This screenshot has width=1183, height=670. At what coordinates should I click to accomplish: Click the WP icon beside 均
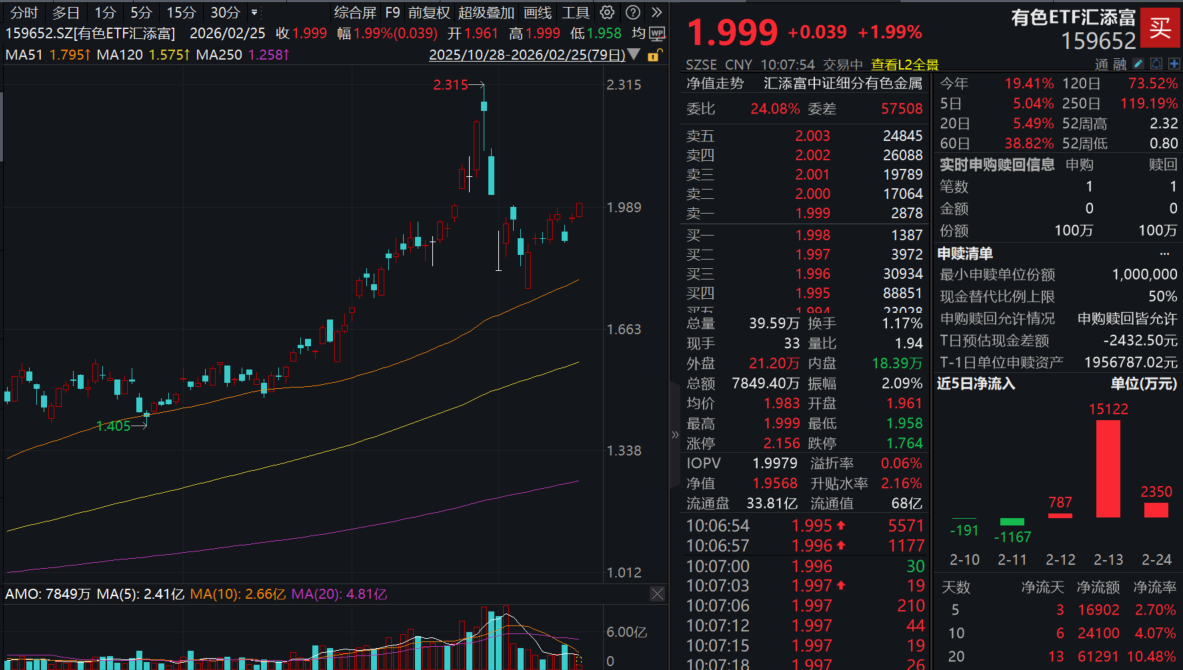[657, 33]
